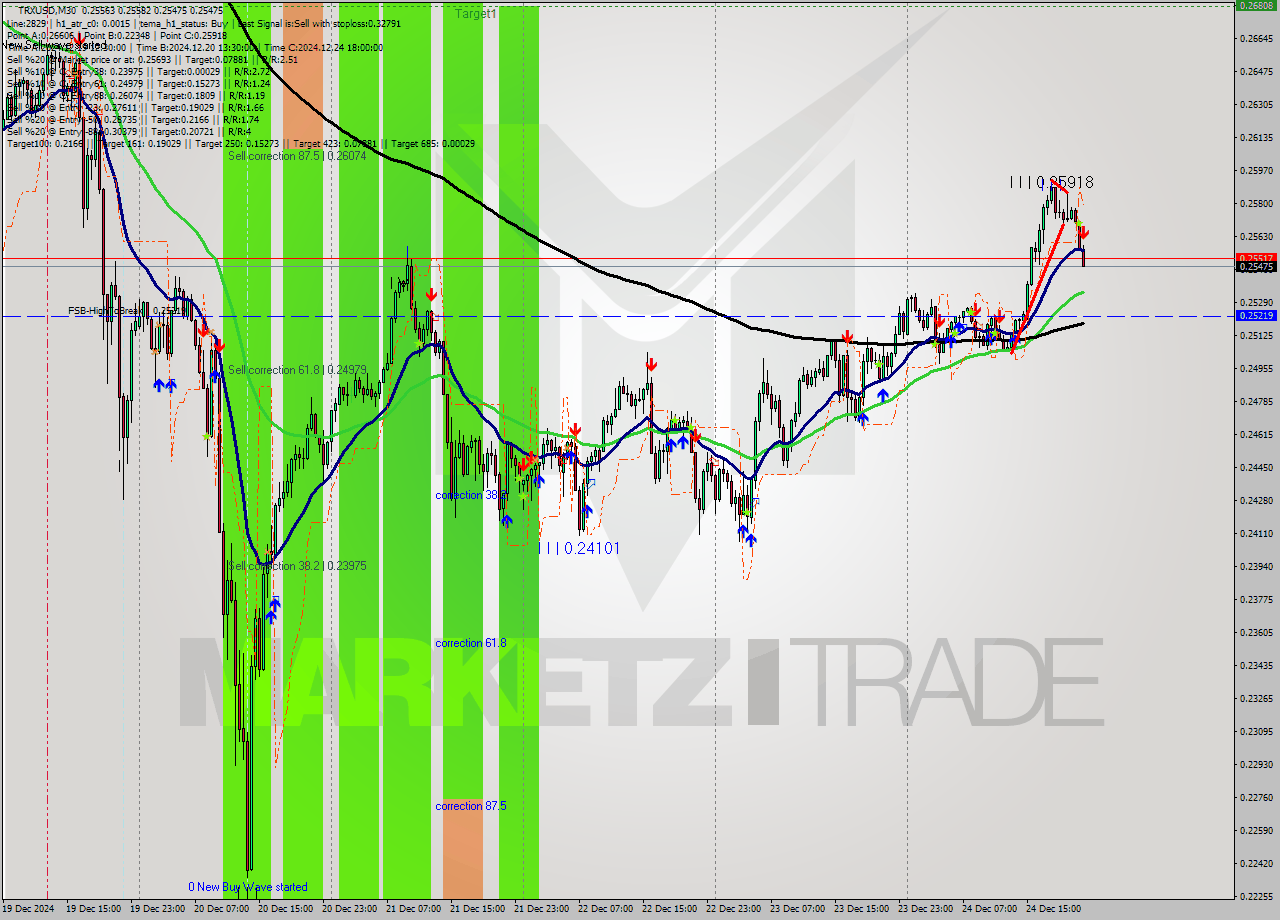Click the '| | | 0.25918' high marker

pos(1051,183)
